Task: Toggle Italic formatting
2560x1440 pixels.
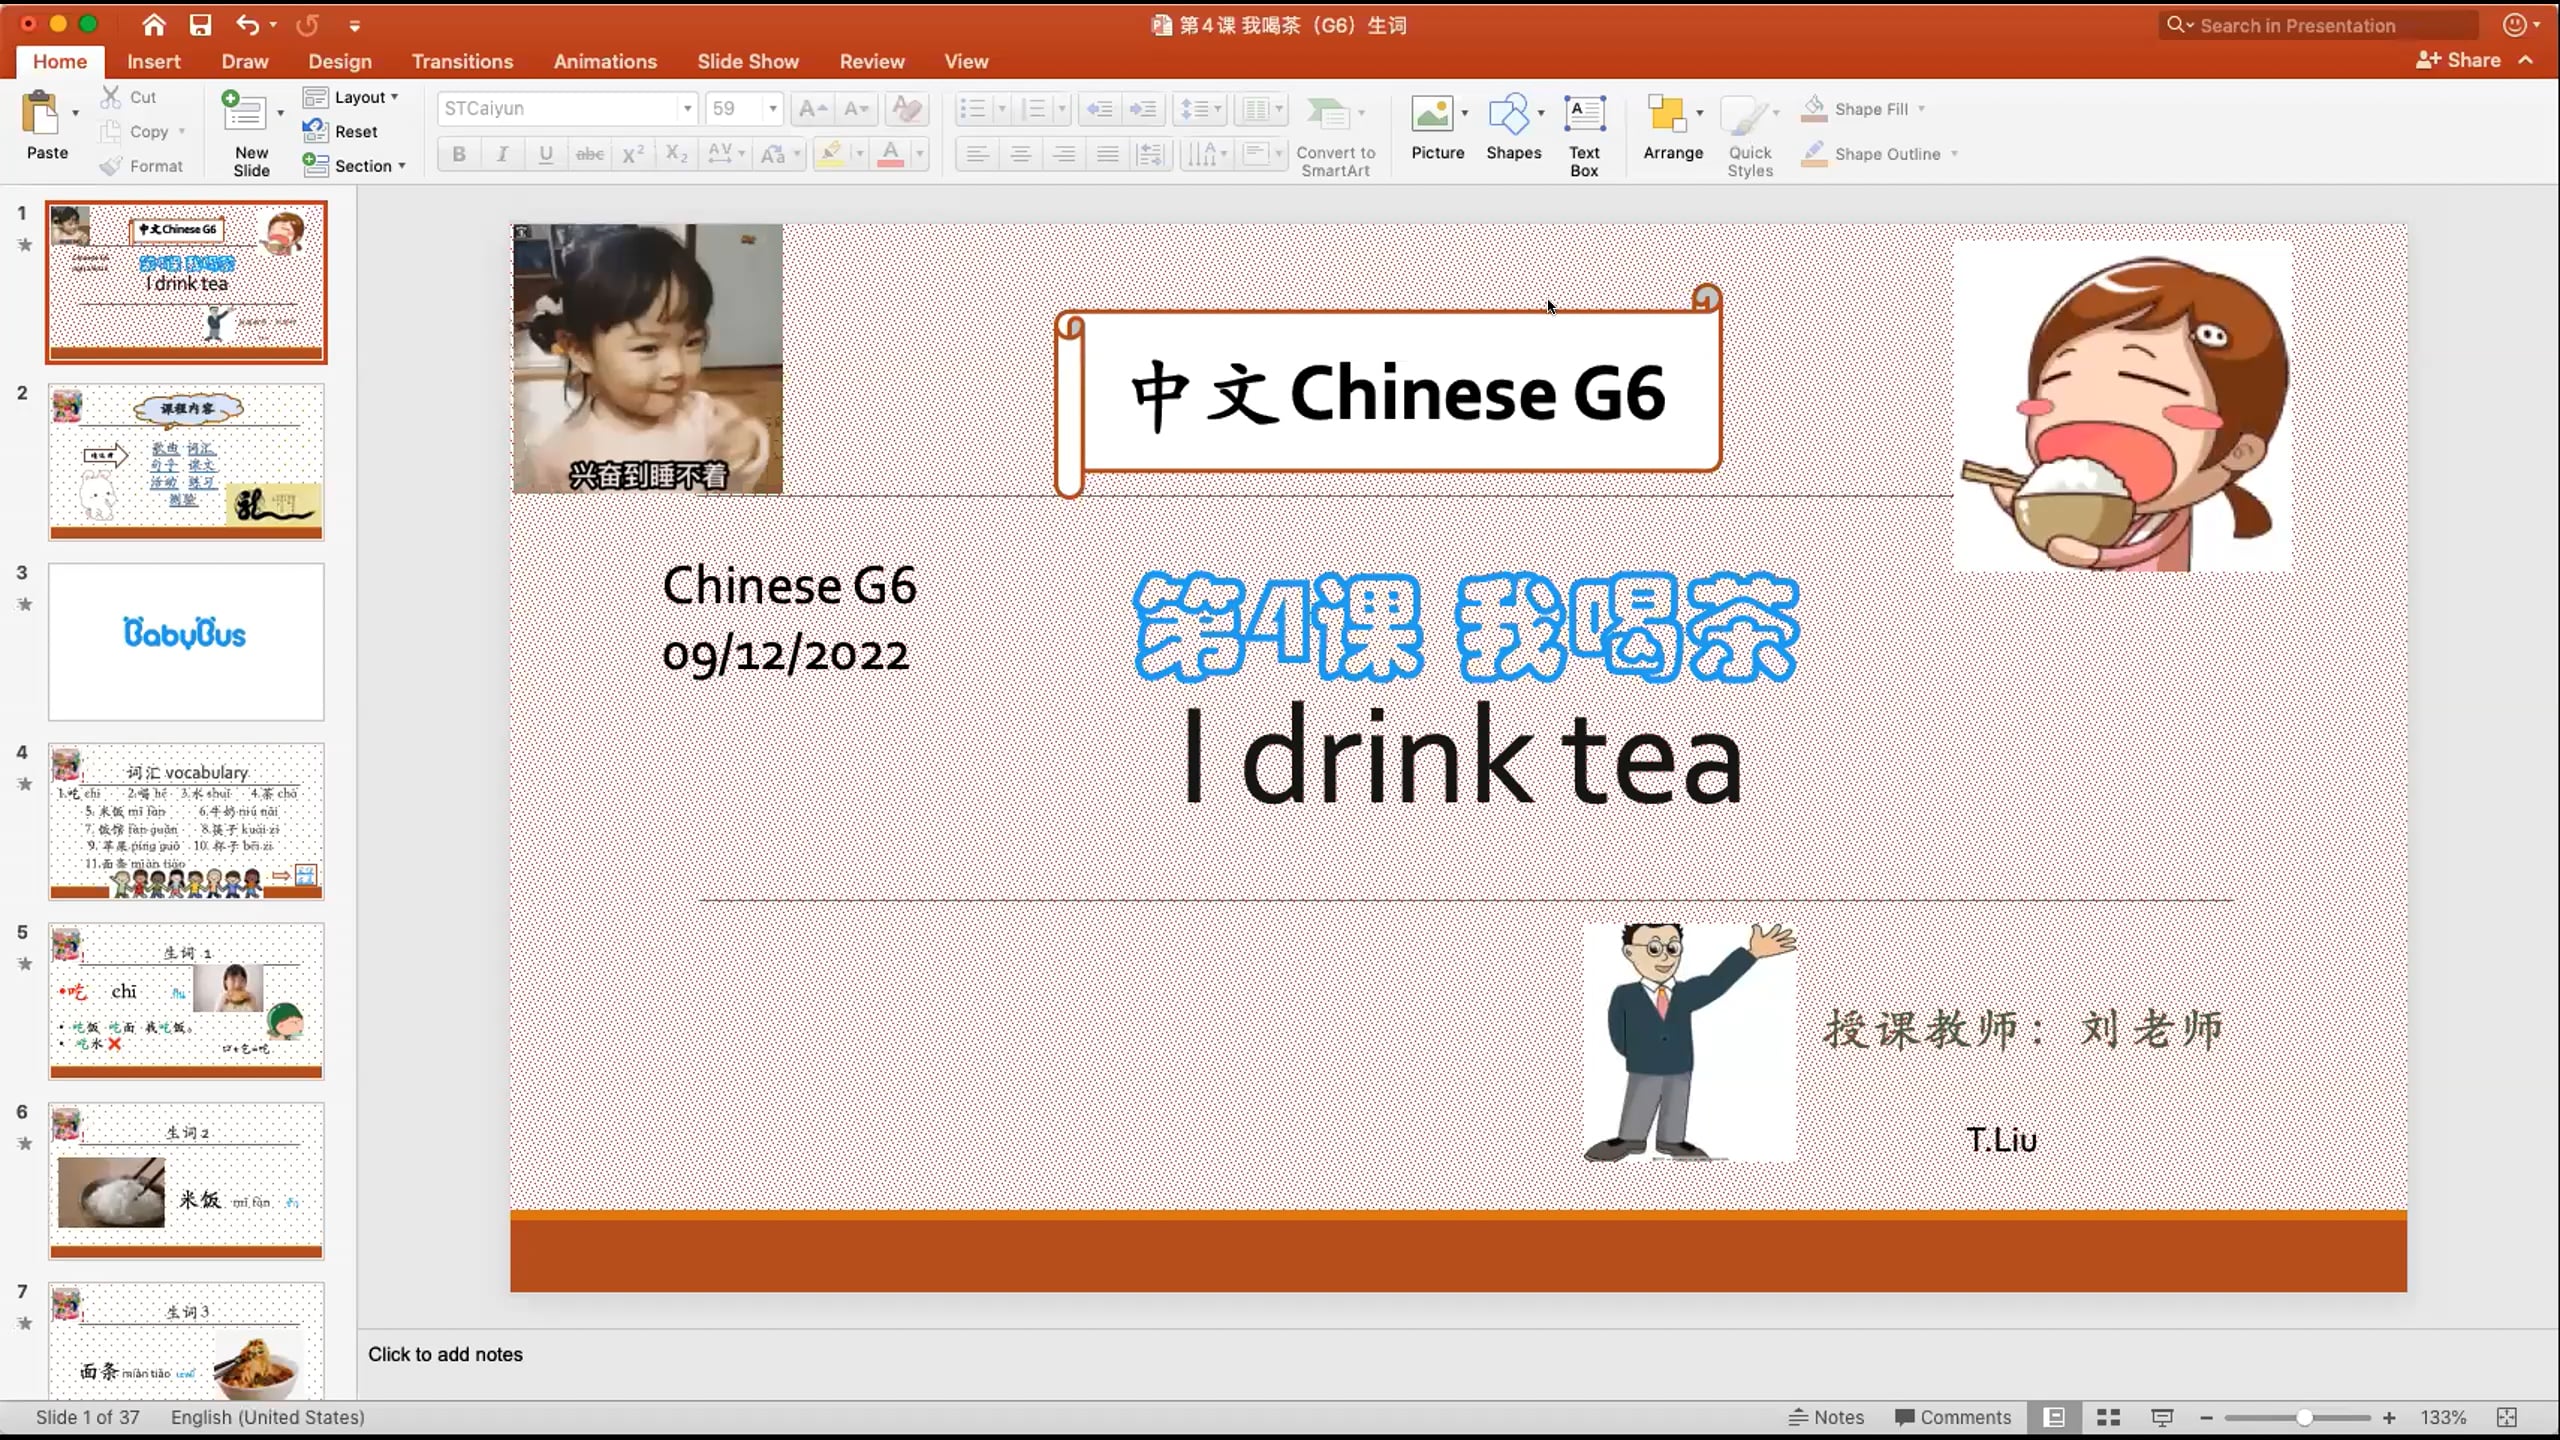Action: pos(502,154)
